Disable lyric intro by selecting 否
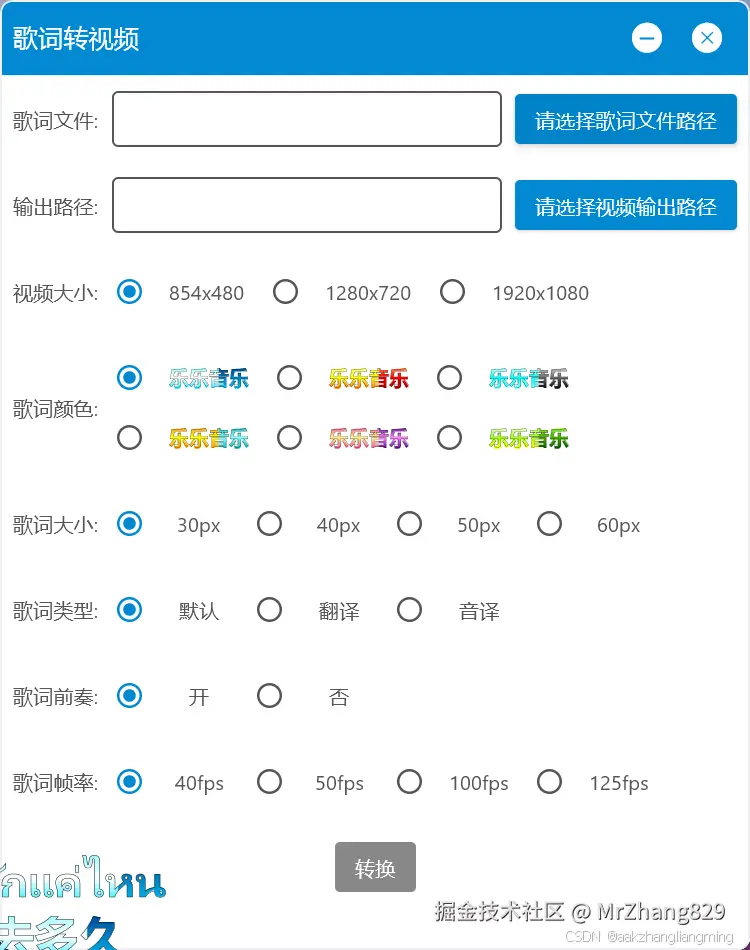Viewport: 750px width, 950px height. (x=269, y=696)
